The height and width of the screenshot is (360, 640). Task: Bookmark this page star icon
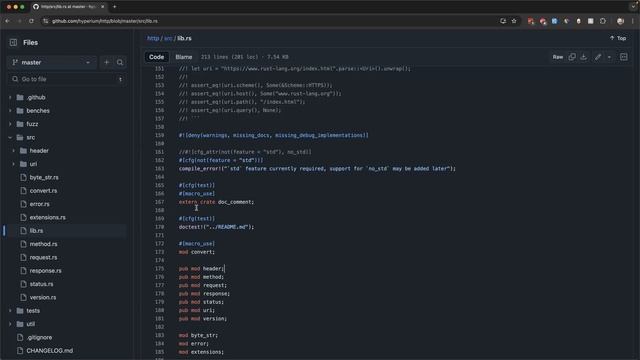click(514, 21)
